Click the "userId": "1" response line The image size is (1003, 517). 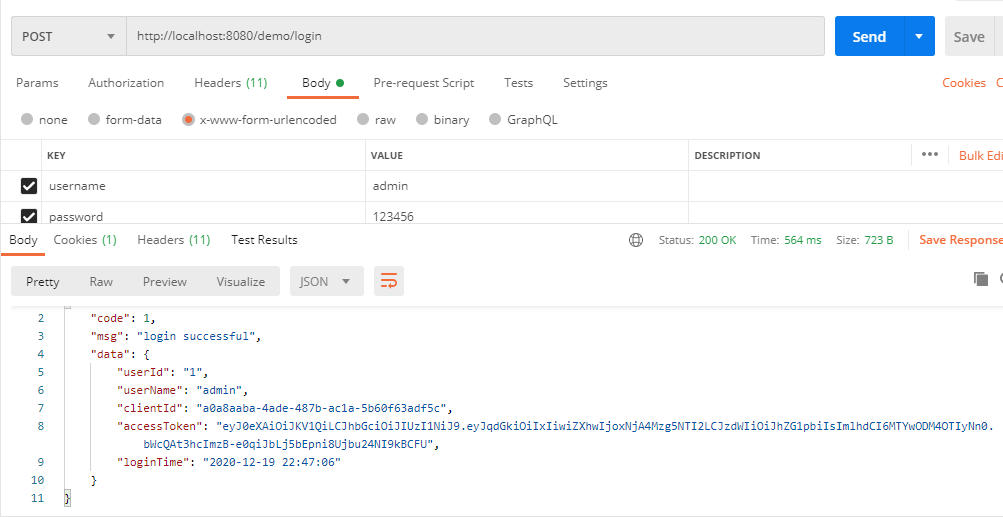click(162, 372)
